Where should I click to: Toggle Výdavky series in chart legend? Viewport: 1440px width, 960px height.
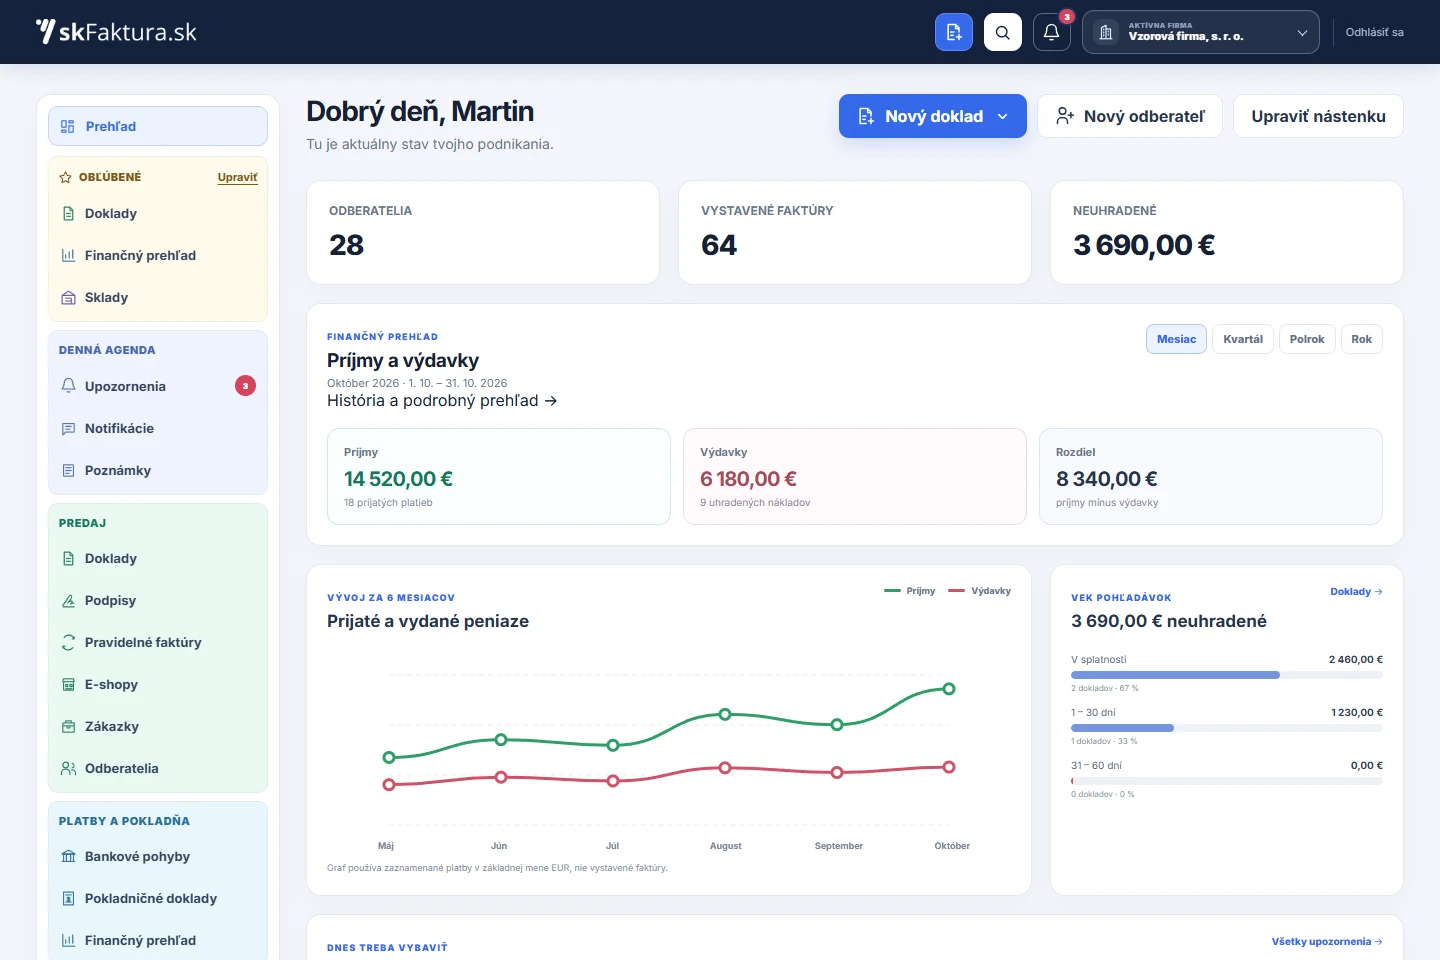pos(979,591)
